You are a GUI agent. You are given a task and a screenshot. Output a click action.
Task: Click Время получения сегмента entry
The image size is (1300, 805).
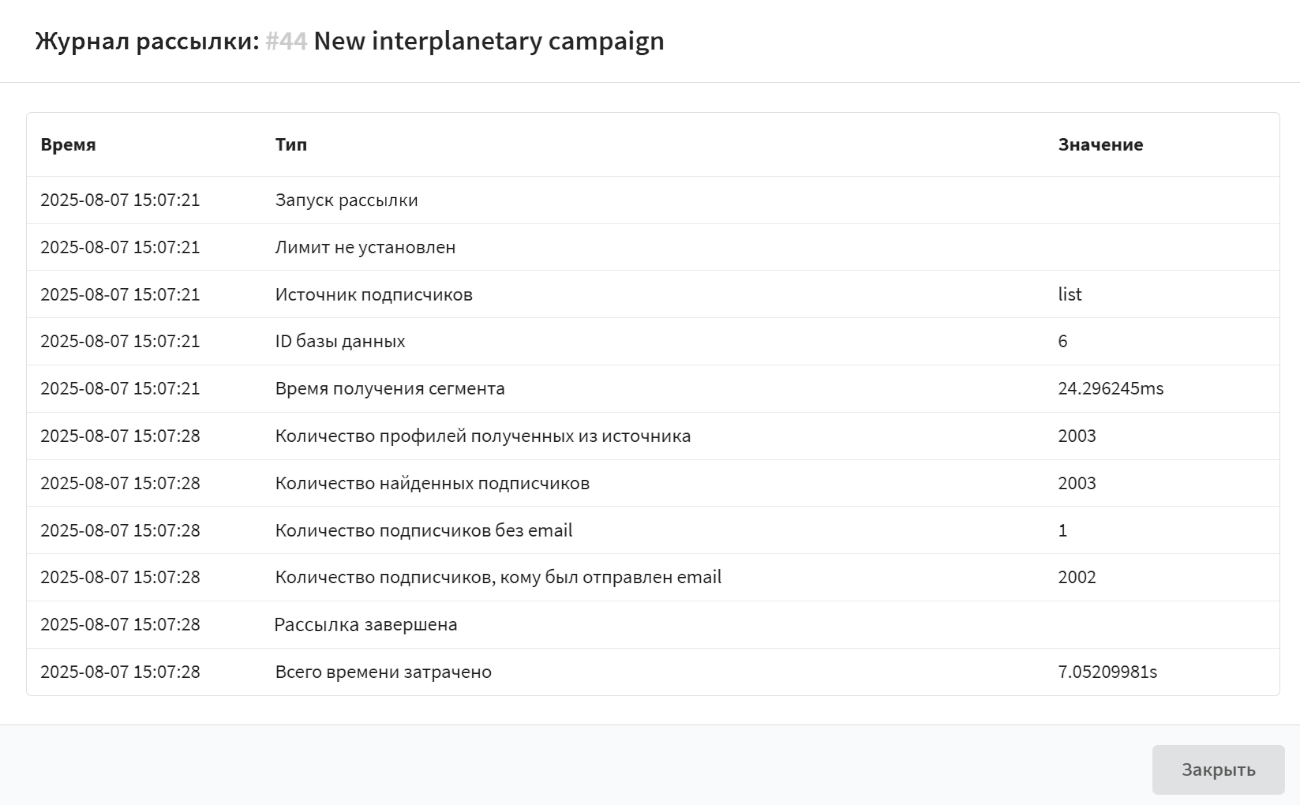pos(389,389)
